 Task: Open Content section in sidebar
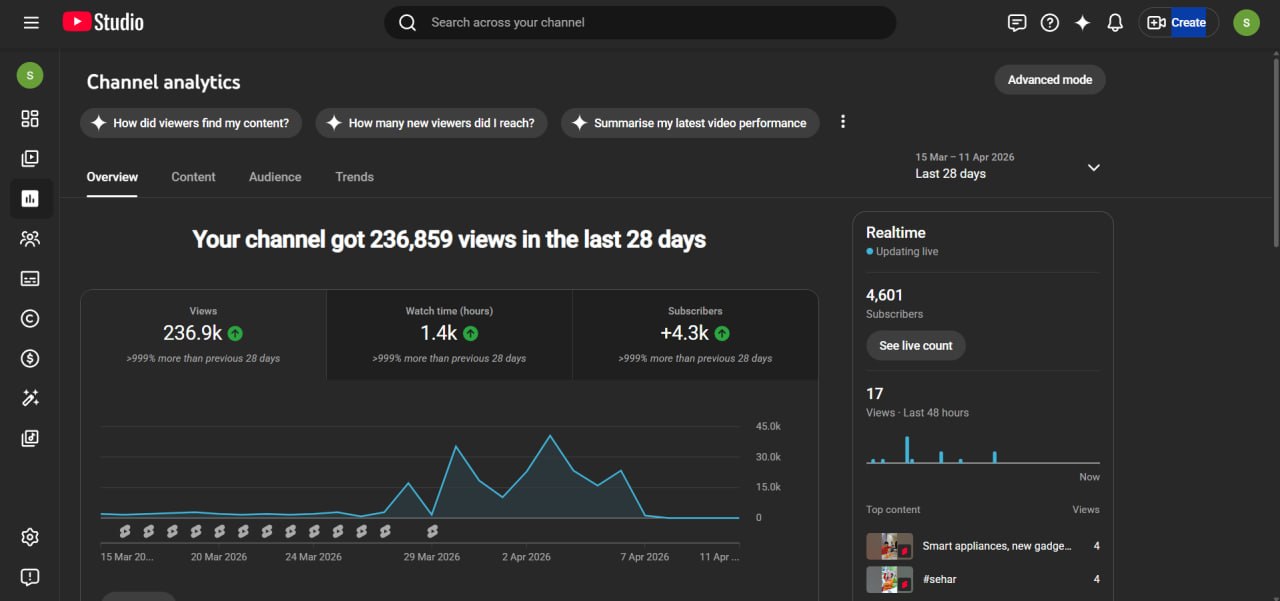(x=30, y=158)
